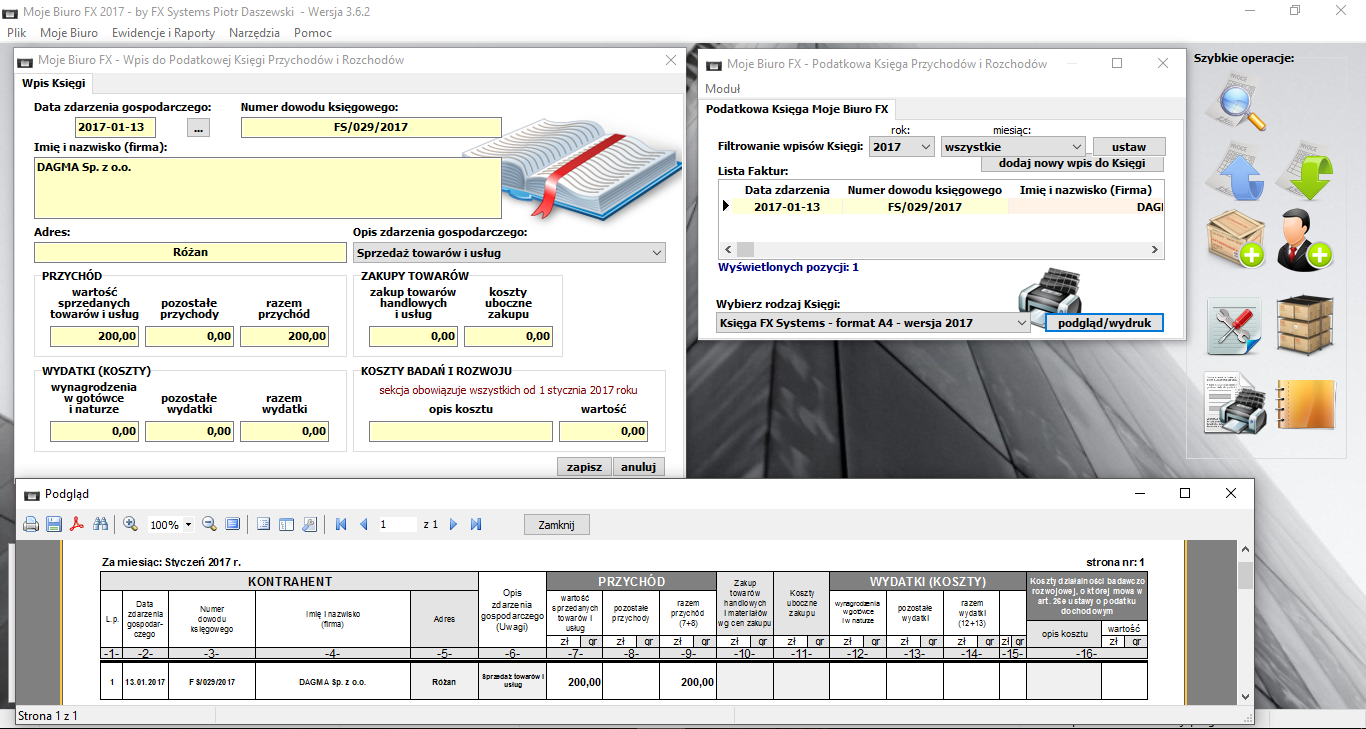This screenshot has height=729, width=1366.
Task: Open the preview zoom percentage dropdown
Action: [186, 525]
